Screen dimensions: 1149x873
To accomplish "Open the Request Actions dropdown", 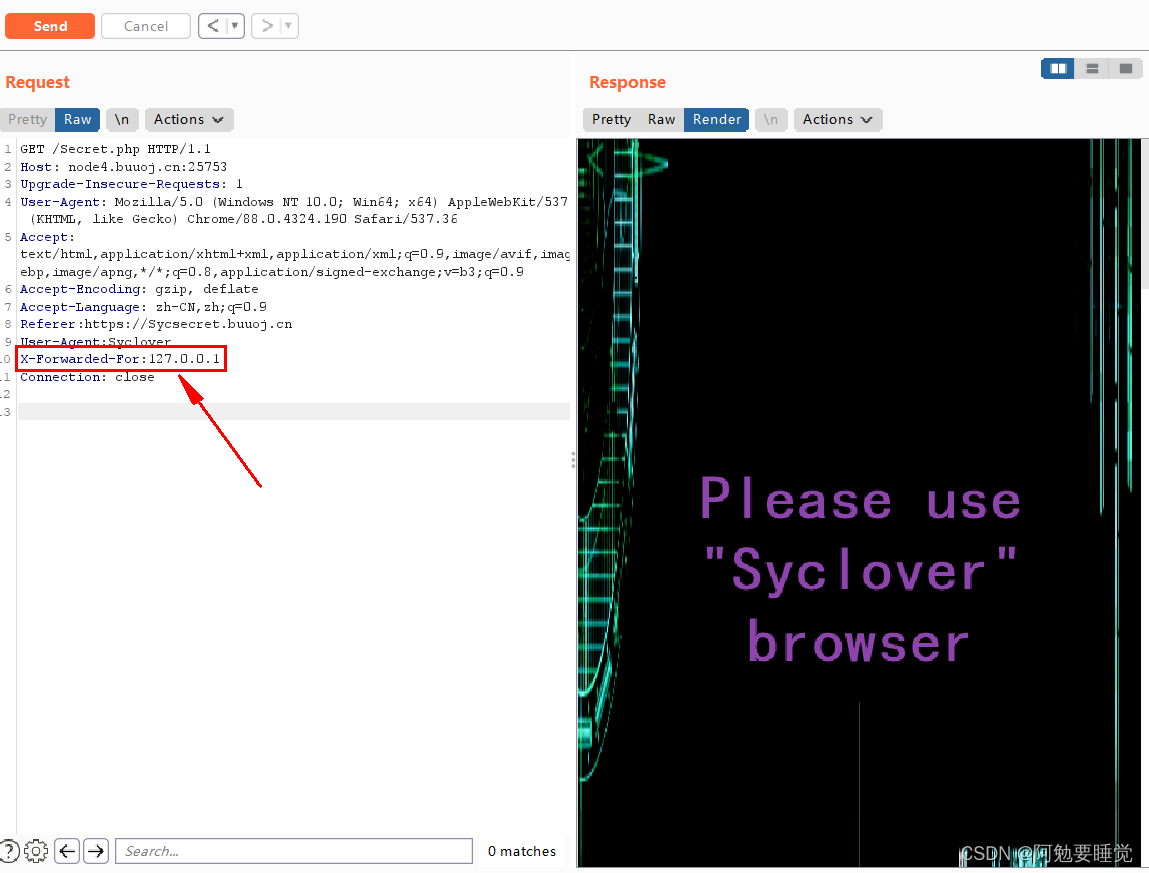I will (x=188, y=119).
